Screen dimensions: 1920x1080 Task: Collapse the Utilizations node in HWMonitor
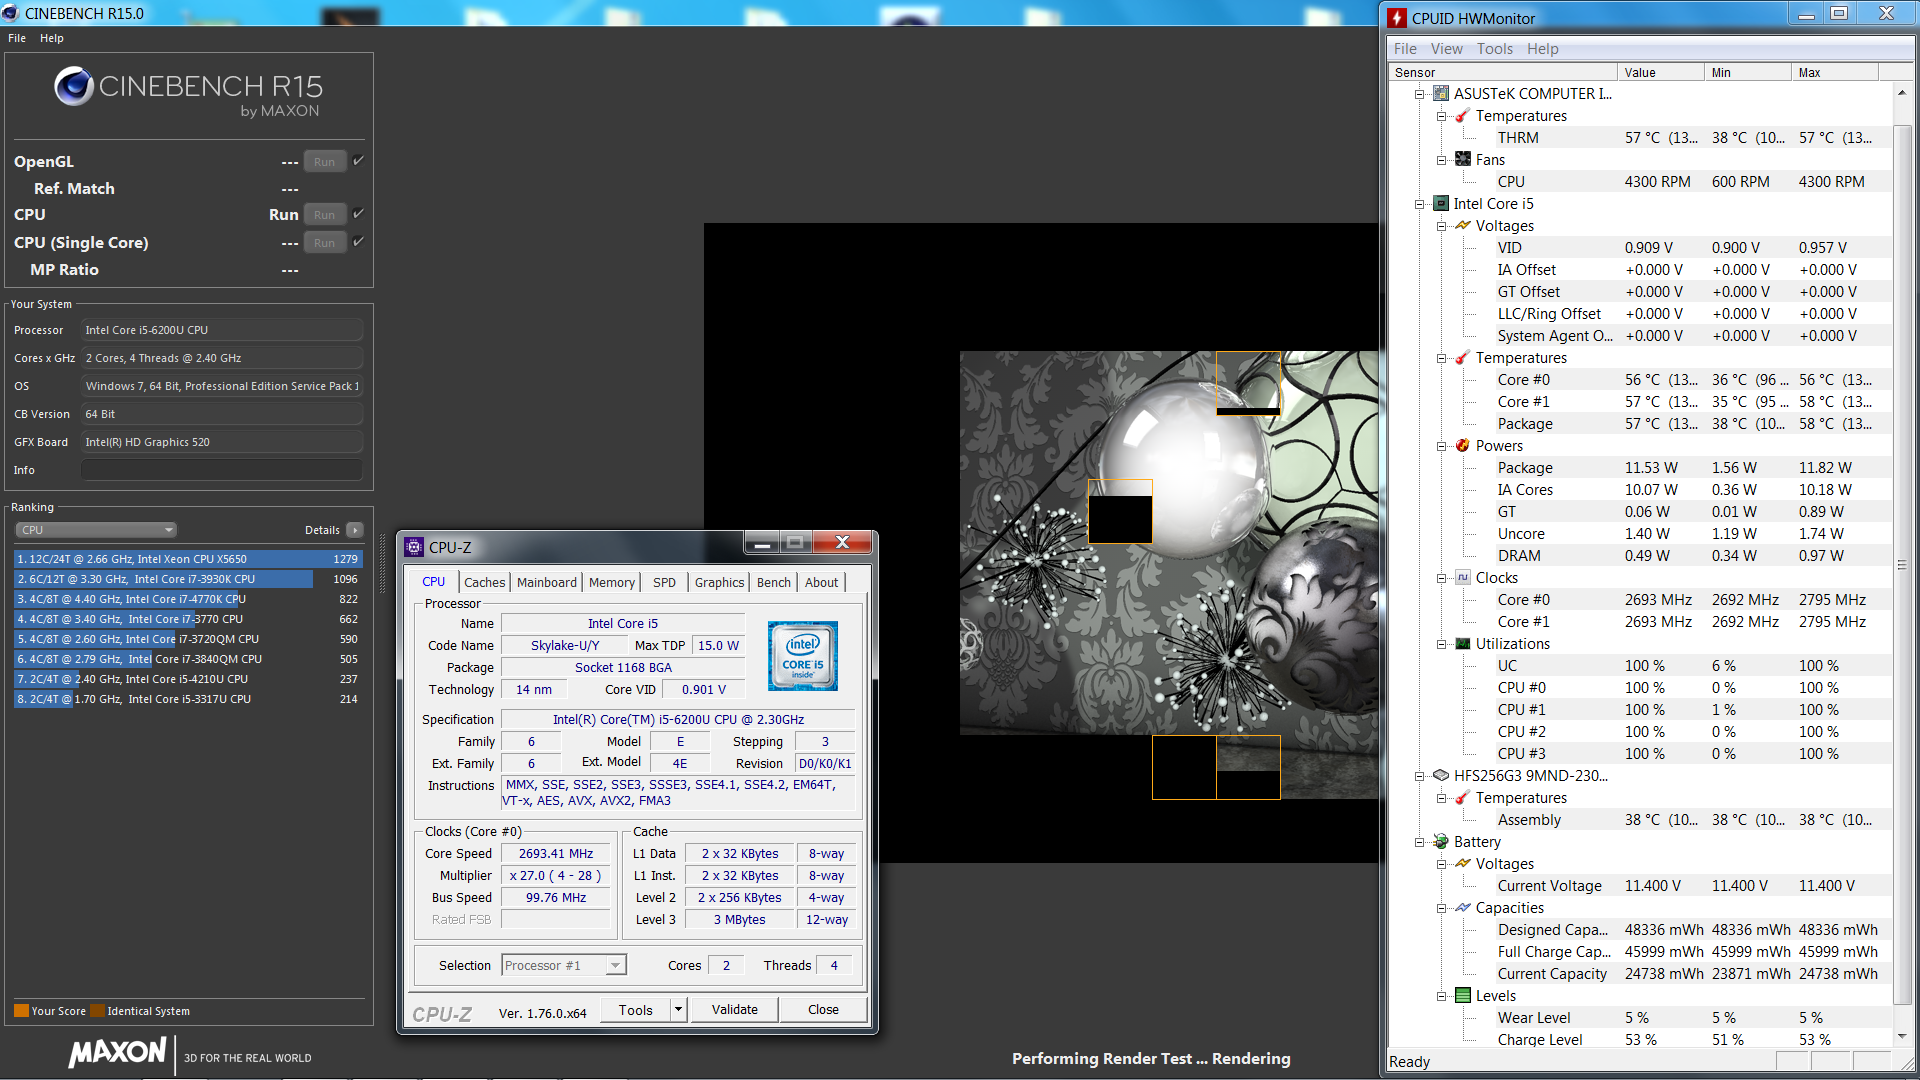pos(1441,644)
